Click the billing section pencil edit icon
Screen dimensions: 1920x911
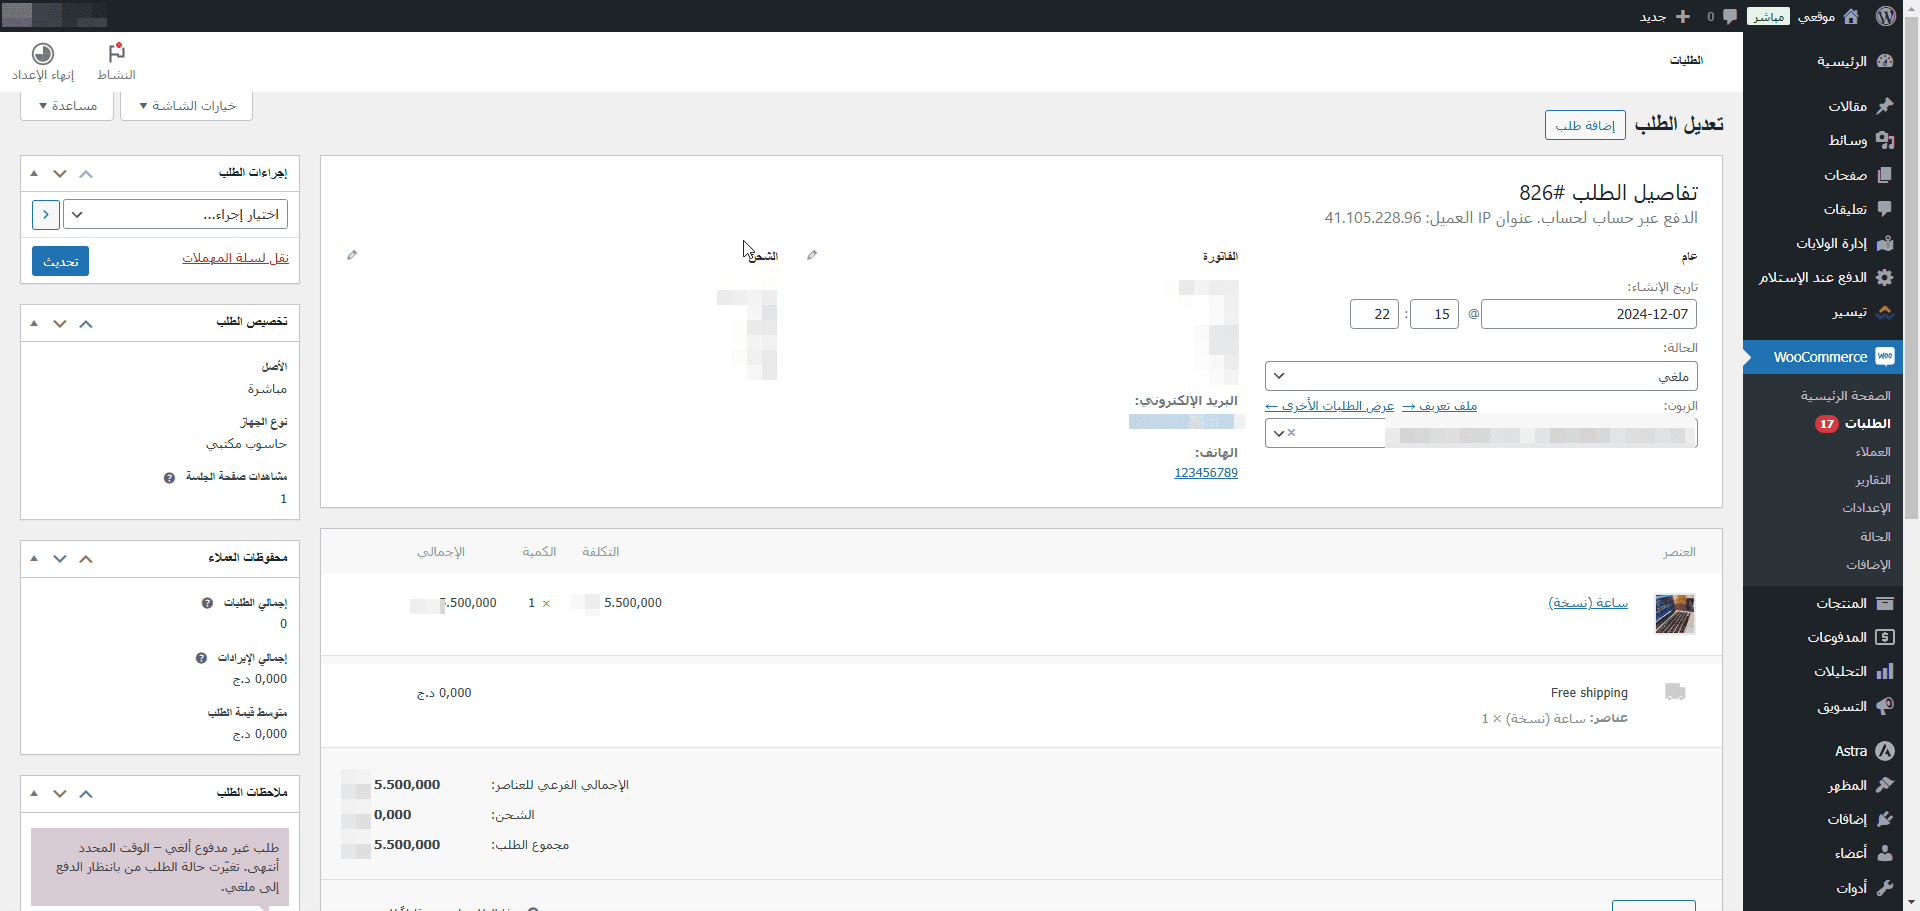click(x=812, y=255)
